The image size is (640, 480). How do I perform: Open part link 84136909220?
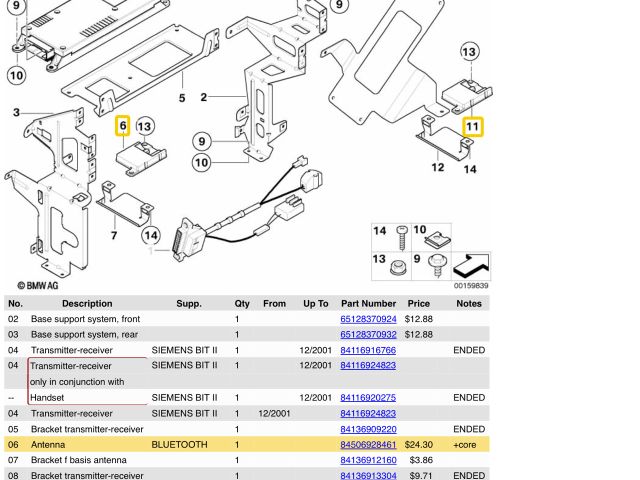368,429
